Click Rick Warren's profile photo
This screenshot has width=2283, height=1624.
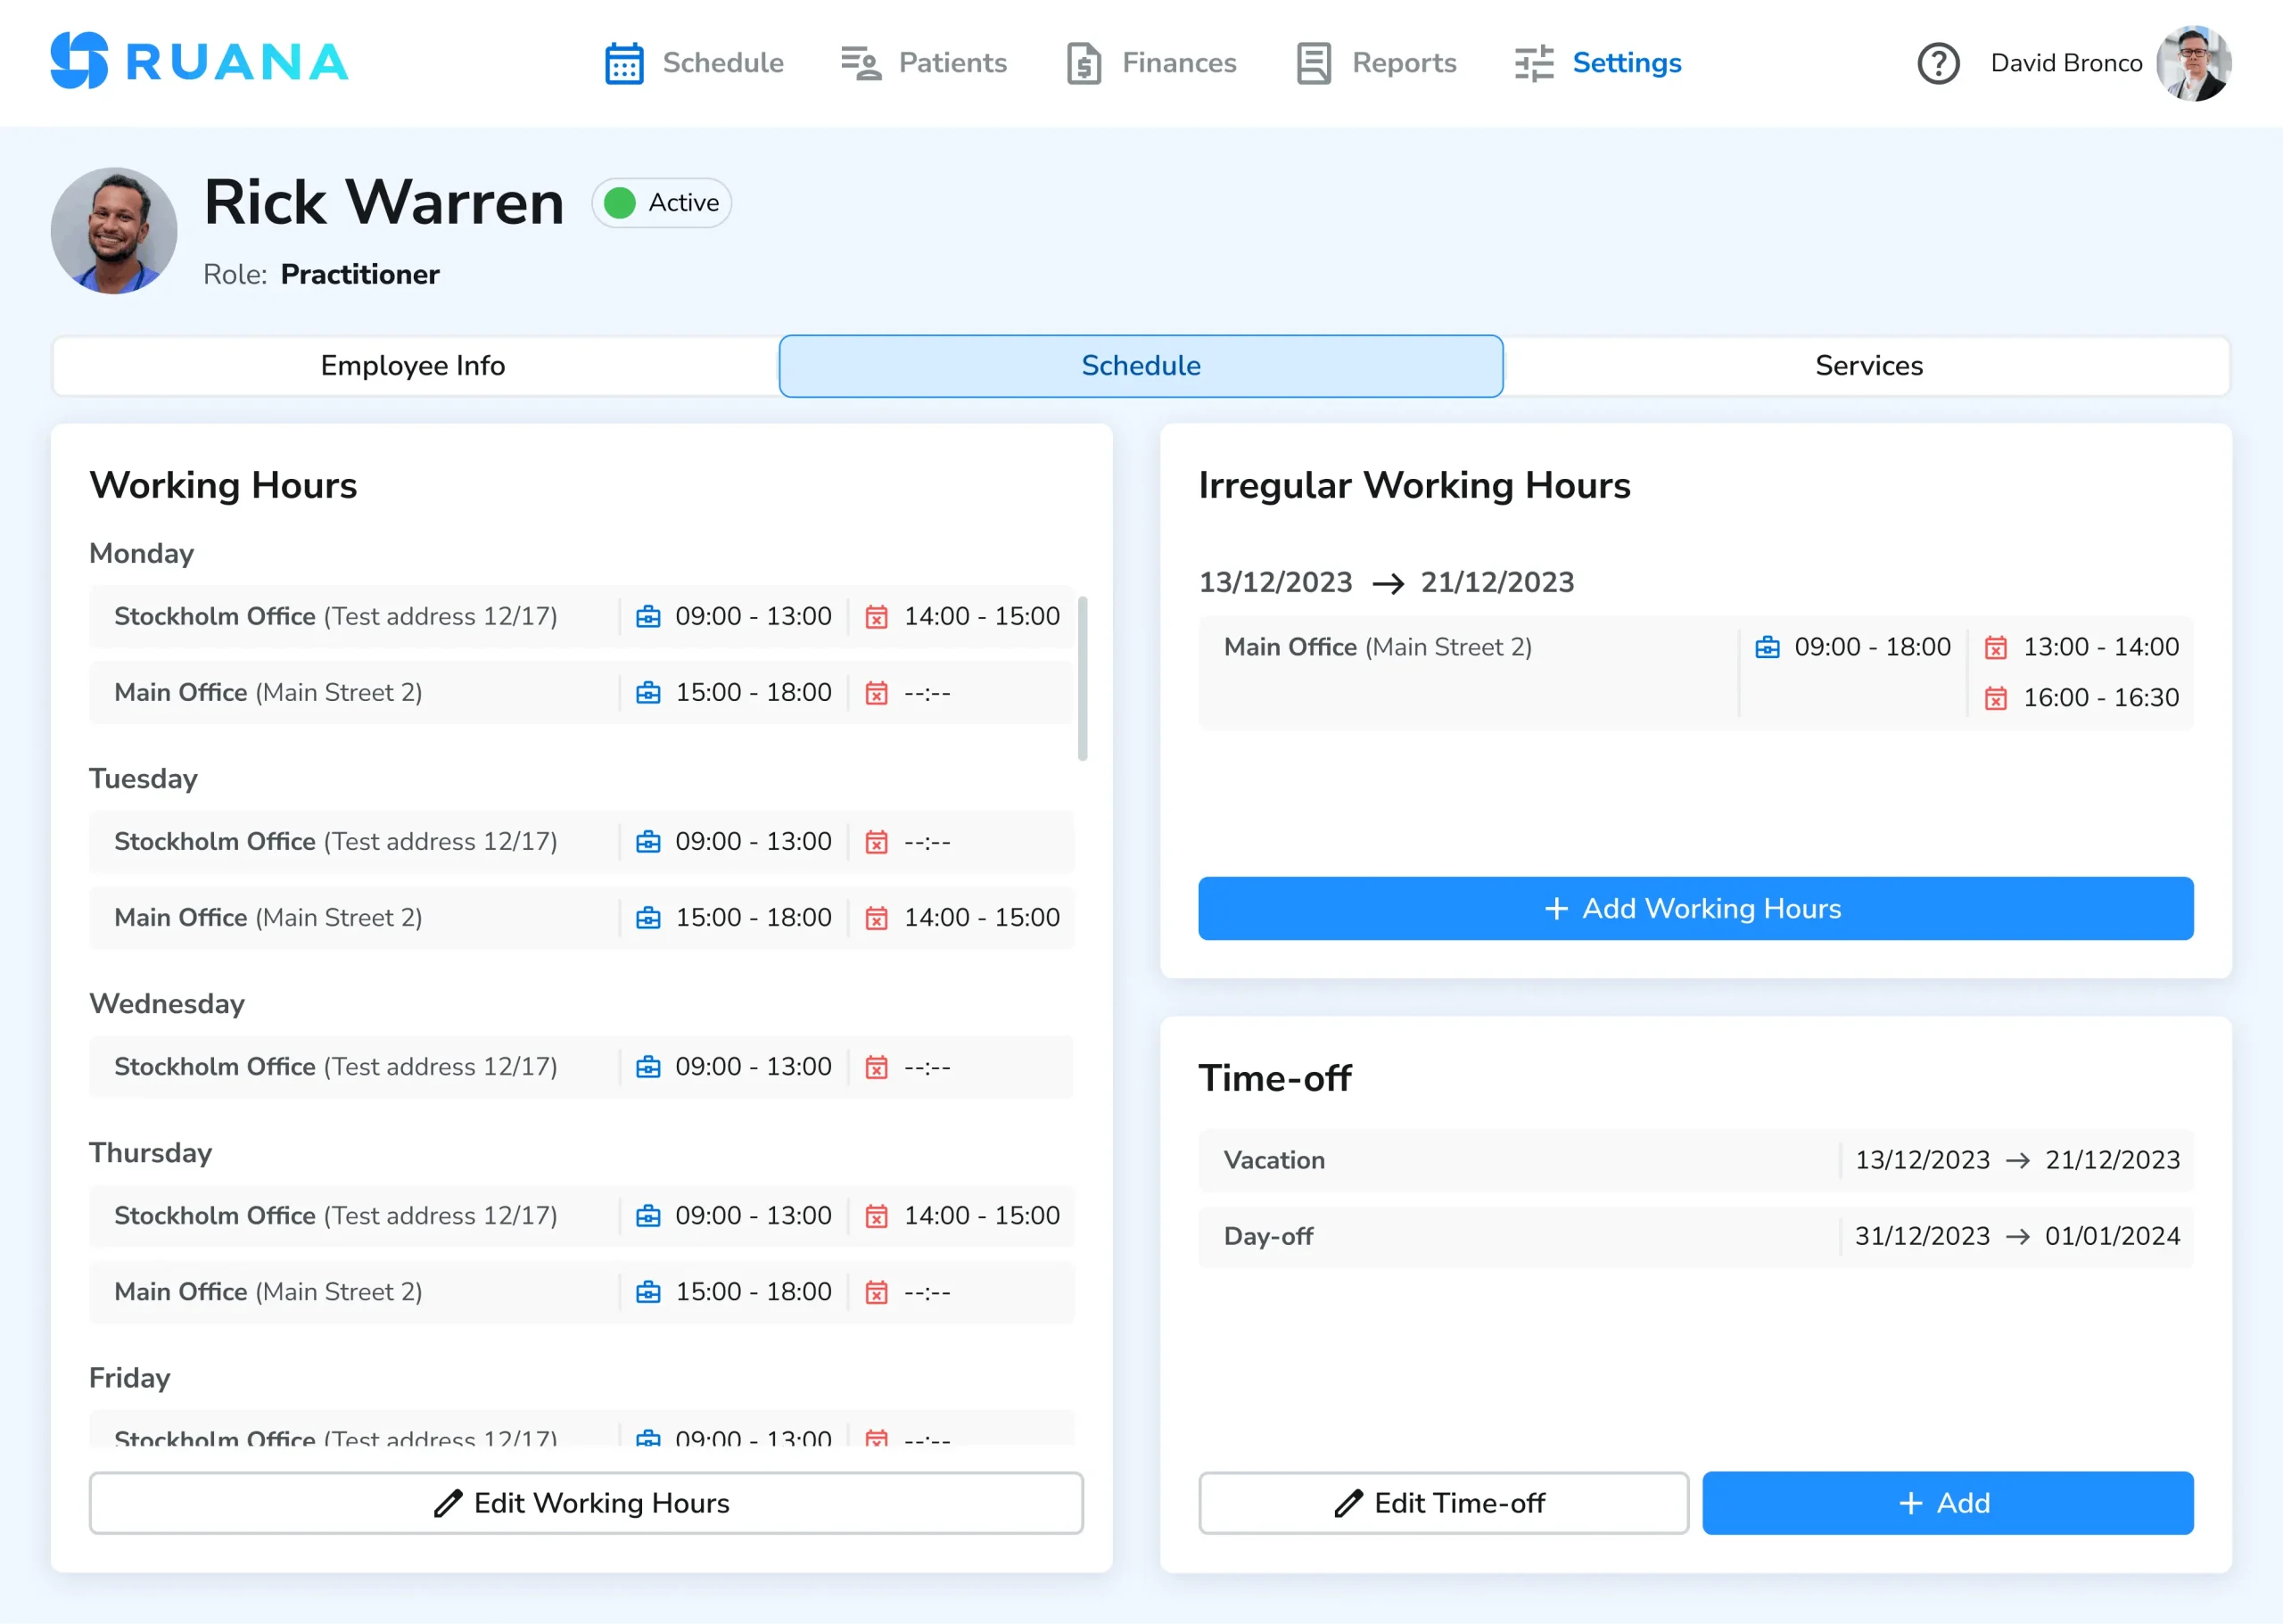click(114, 230)
